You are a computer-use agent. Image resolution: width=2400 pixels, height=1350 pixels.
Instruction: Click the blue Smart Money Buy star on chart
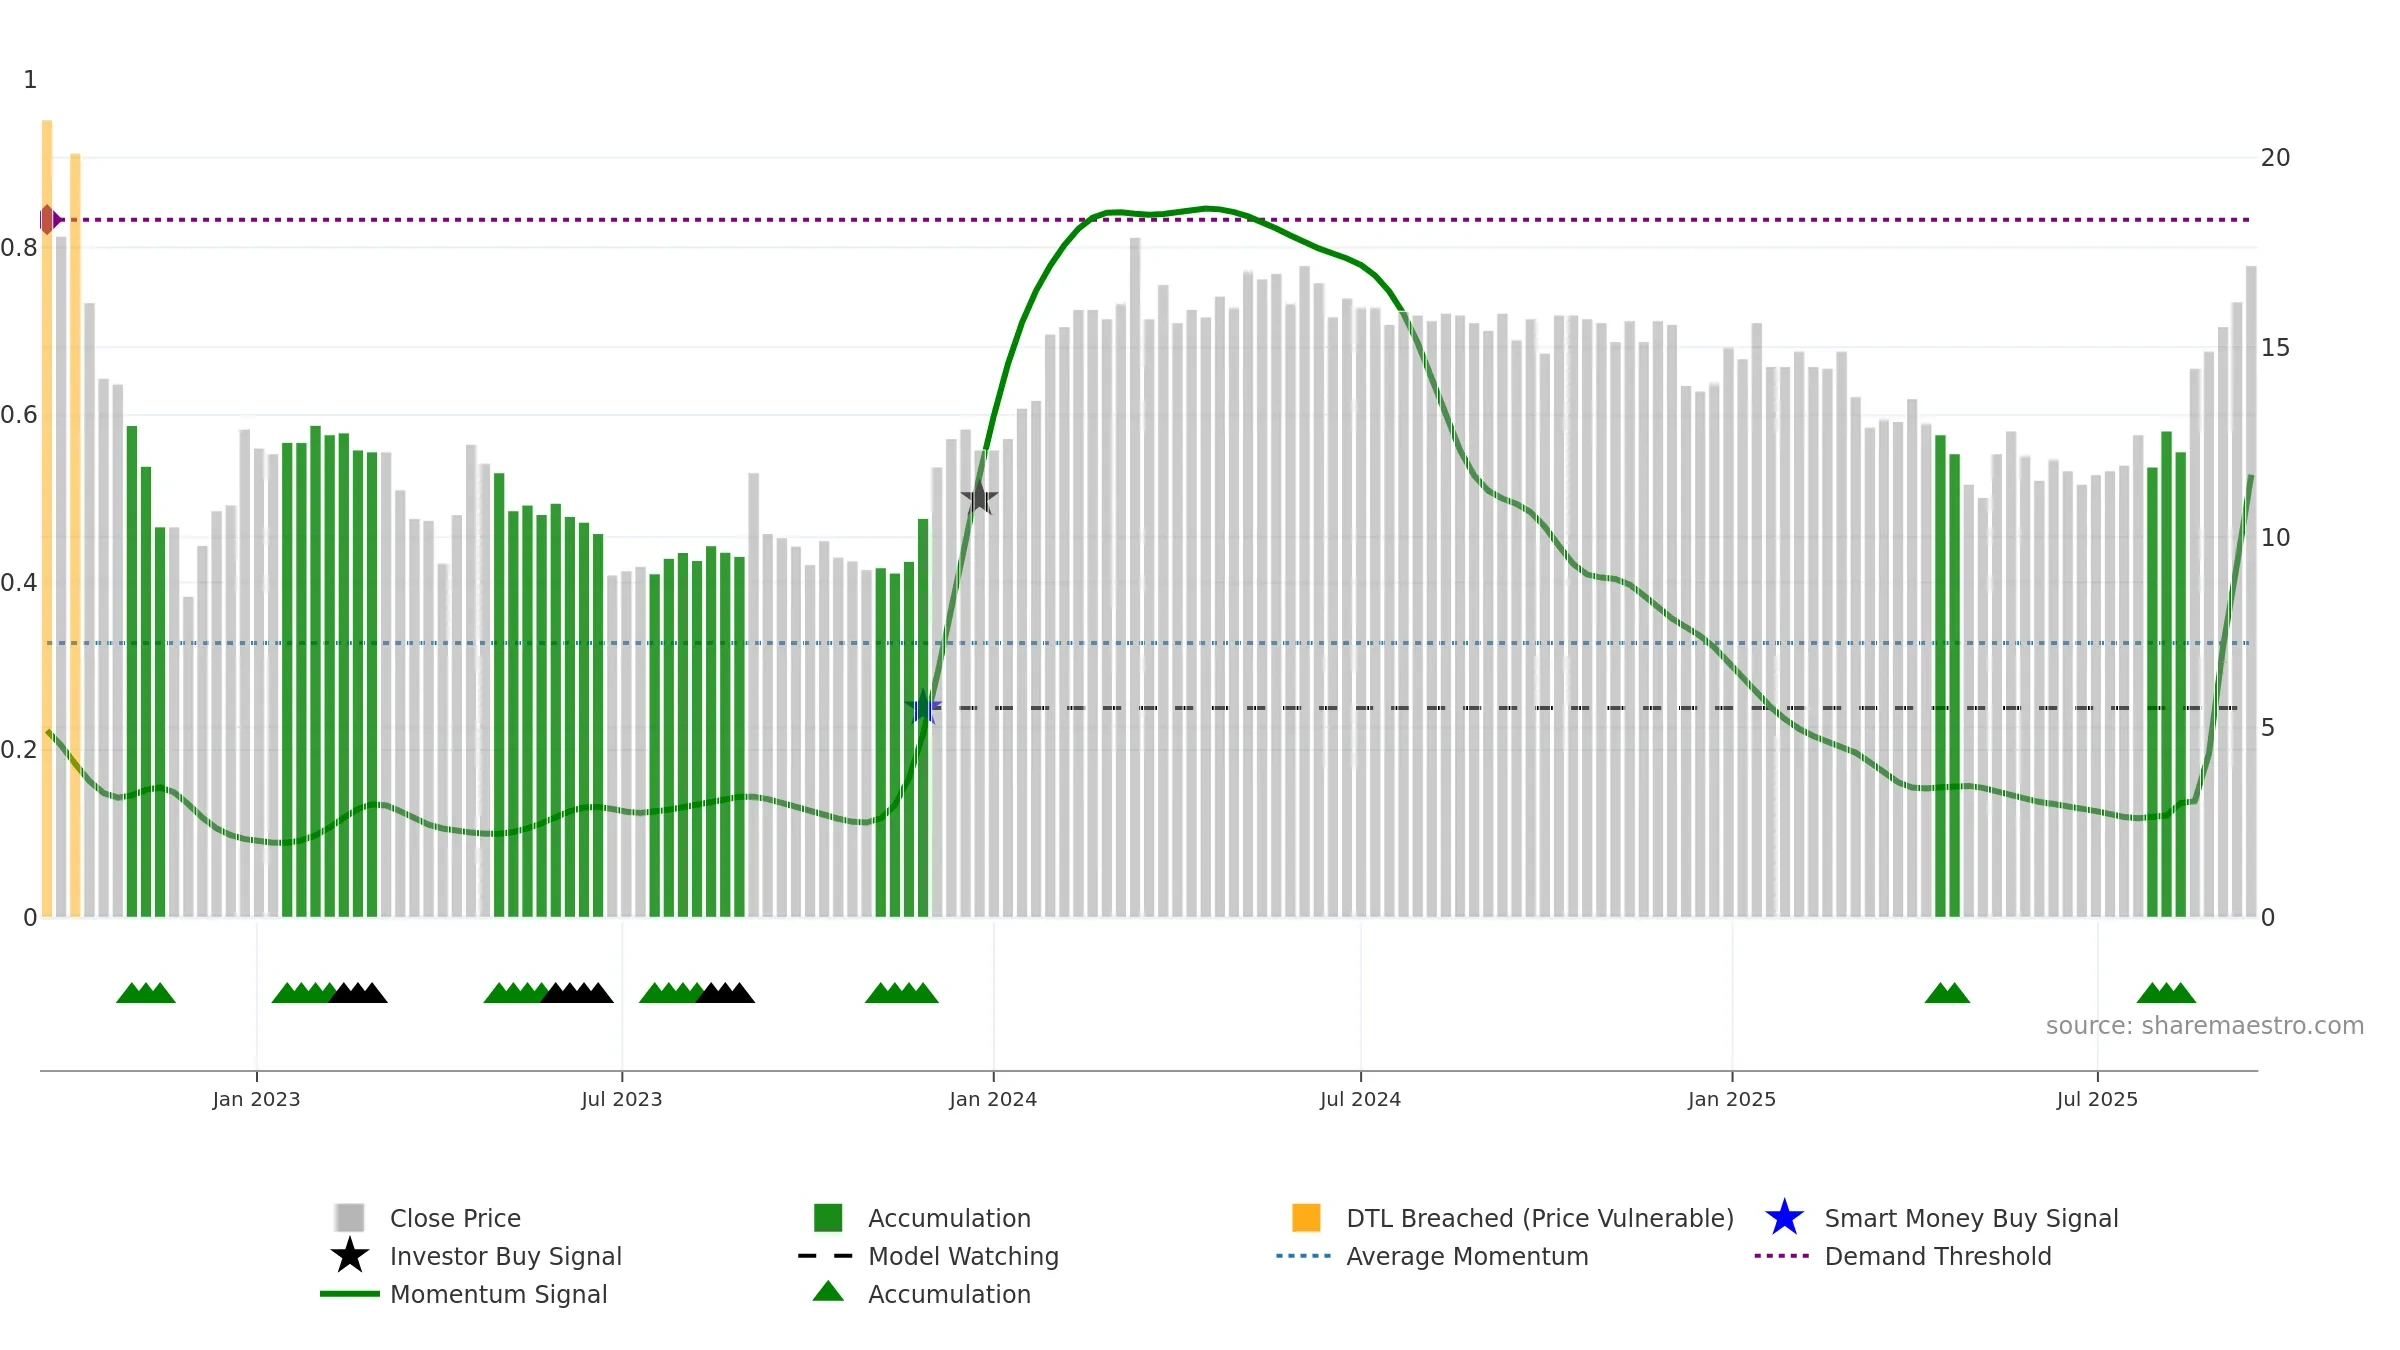(924, 708)
